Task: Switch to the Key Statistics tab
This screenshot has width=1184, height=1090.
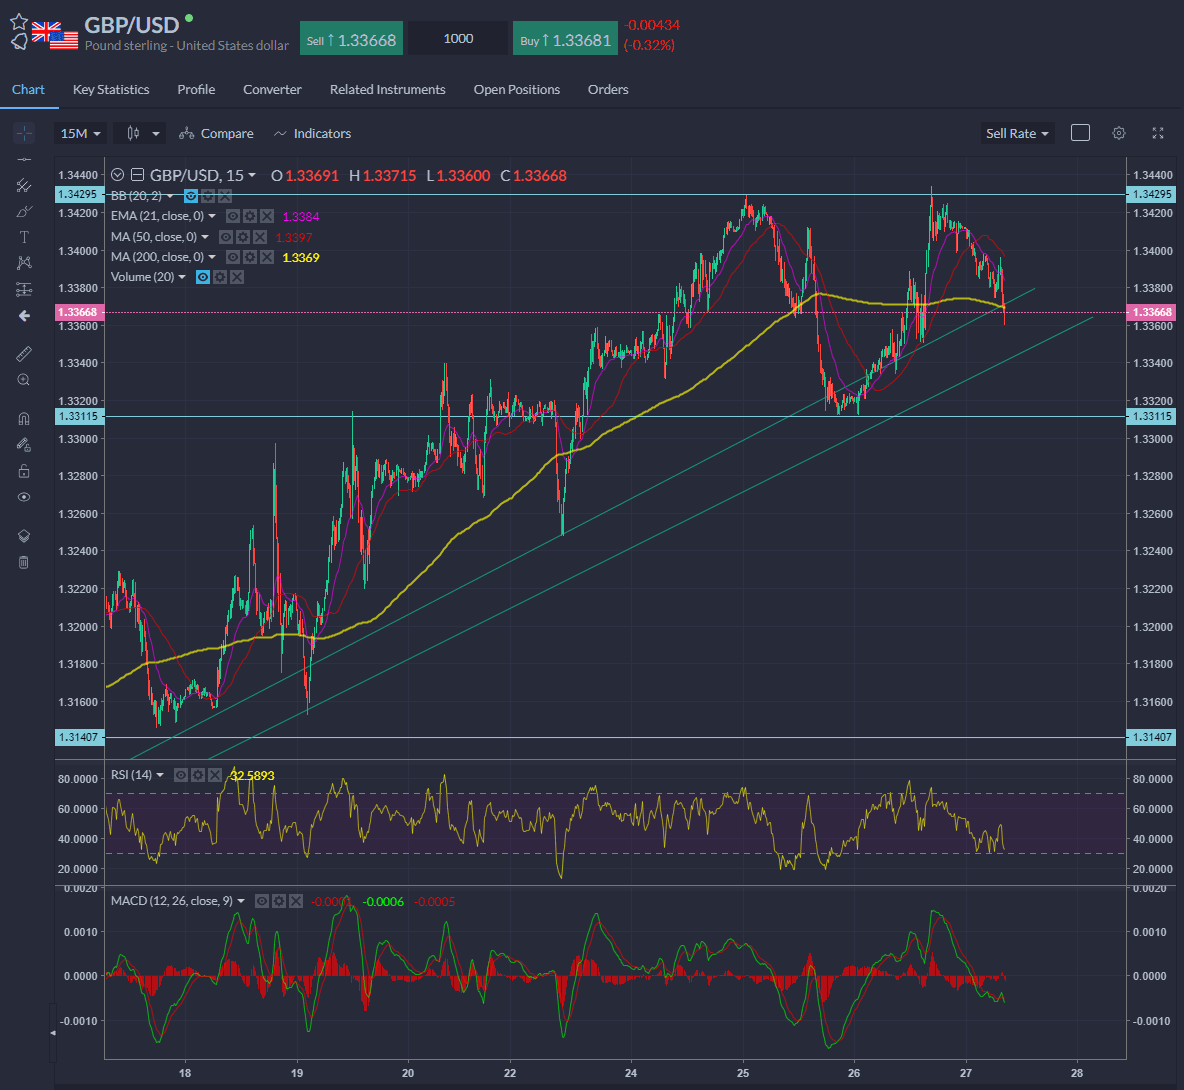Action: click(111, 89)
